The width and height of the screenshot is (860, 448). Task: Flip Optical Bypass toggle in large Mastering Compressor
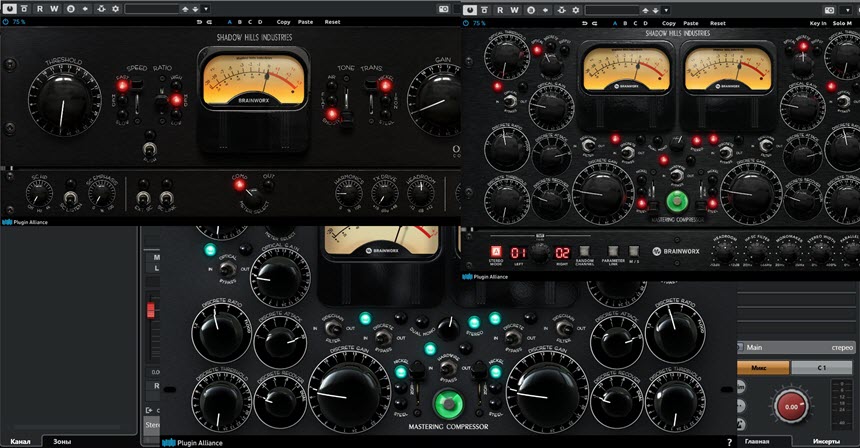228,269
